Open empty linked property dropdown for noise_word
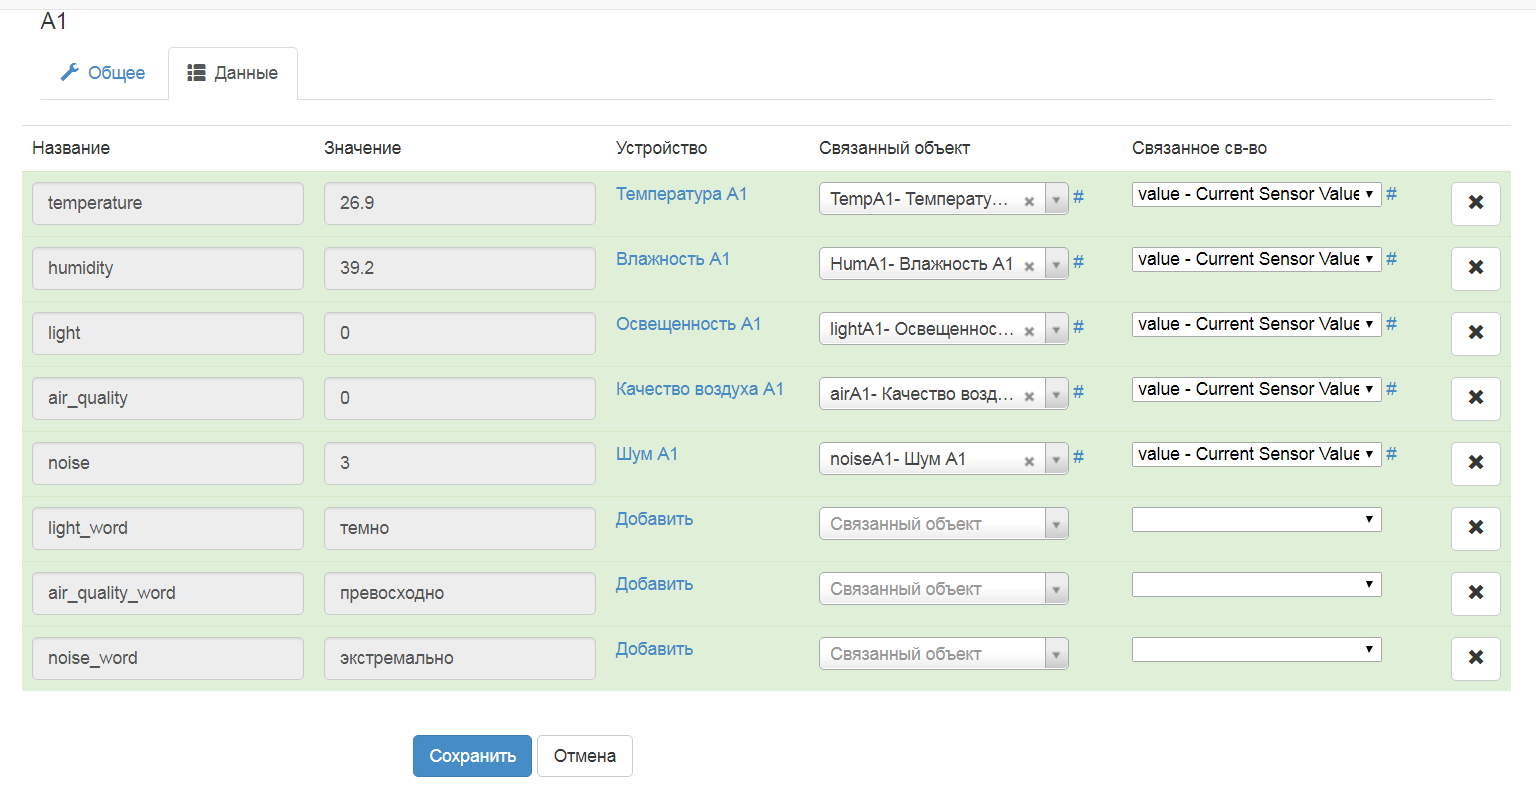Screen dimensions: 1536x804 (1256, 649)
